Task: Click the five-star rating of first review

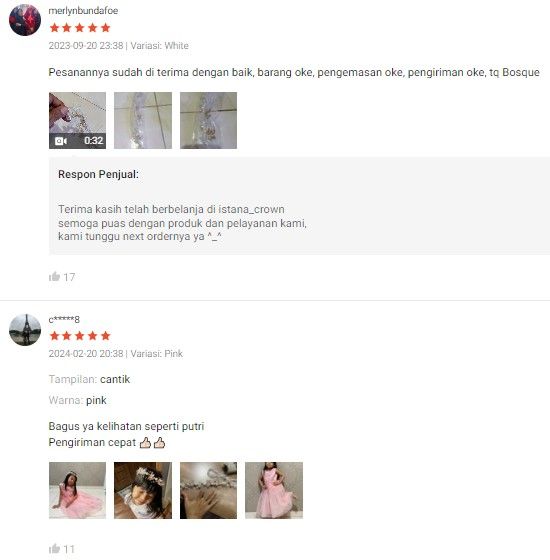Action: 80,28
